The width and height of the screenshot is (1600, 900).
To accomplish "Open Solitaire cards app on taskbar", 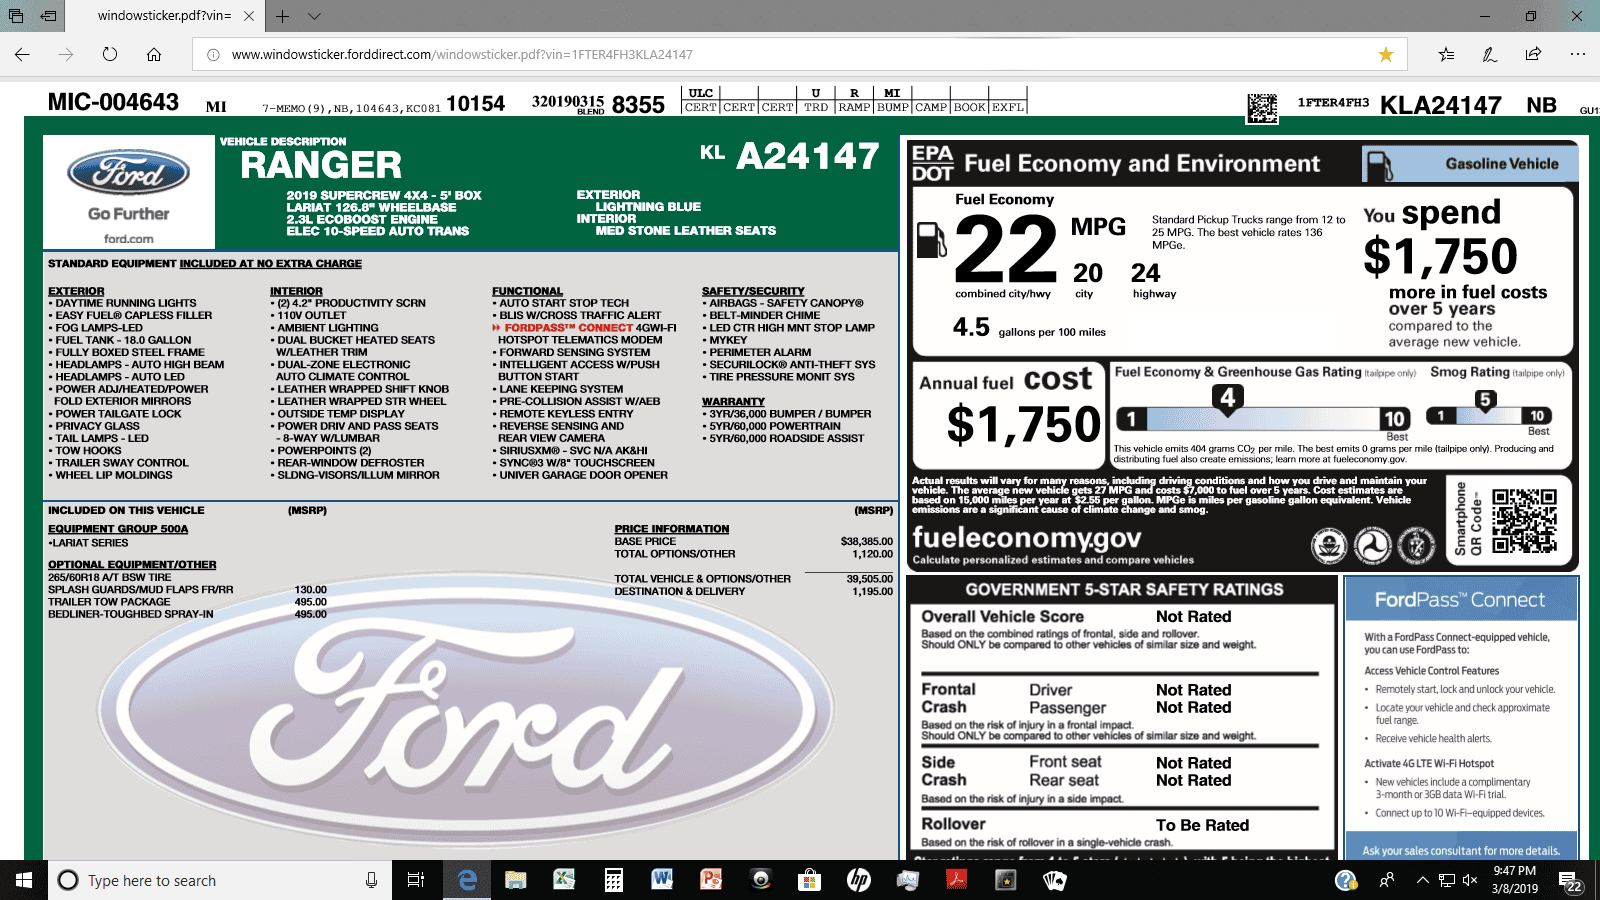I will pyautogui.click(x=1055, y=880).
